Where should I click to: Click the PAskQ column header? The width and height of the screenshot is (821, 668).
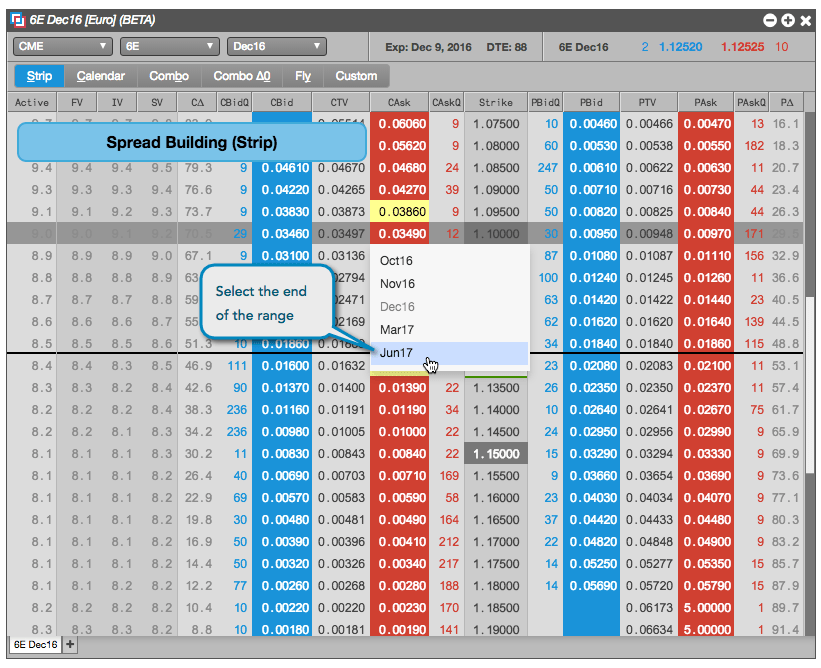click(751, 103)
